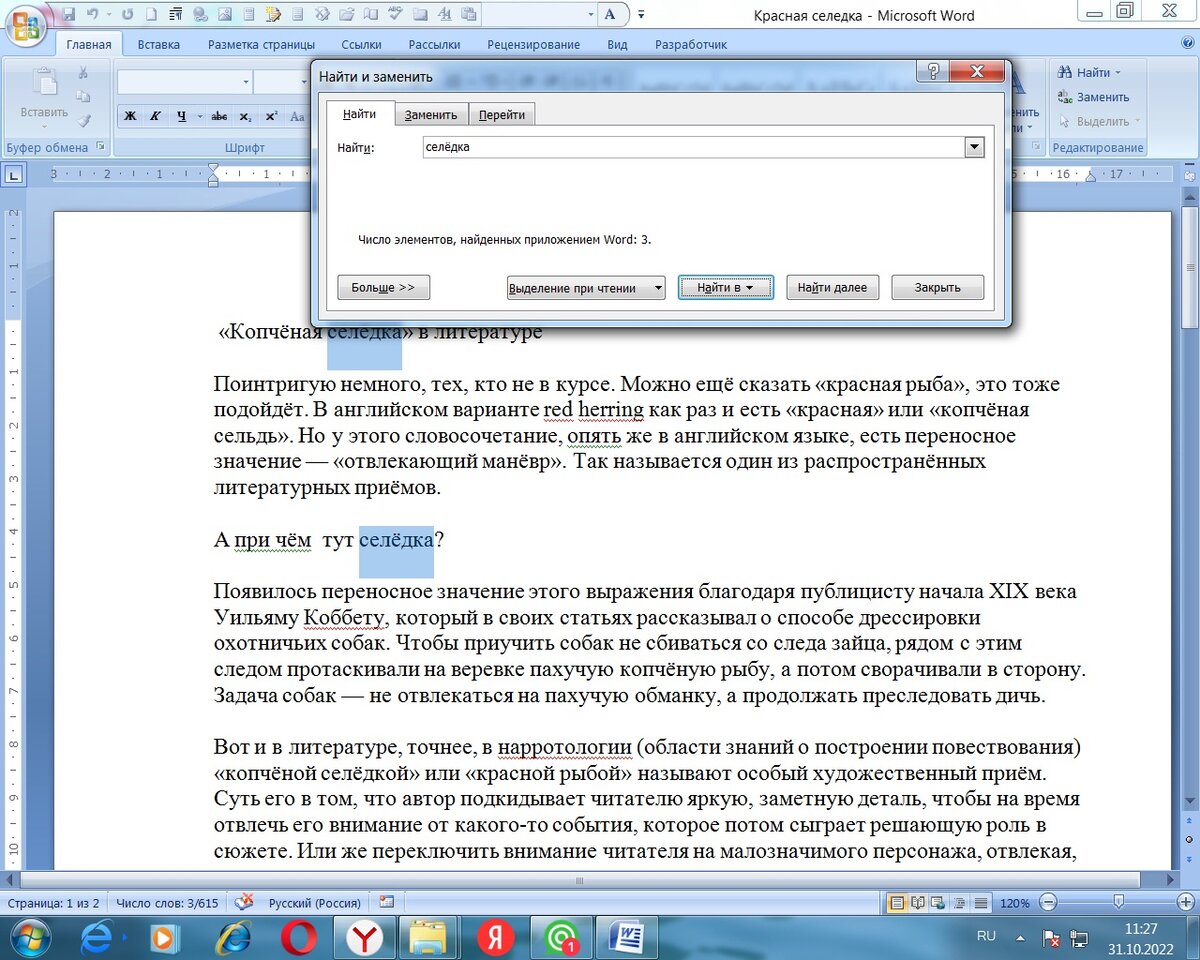Screen dimensions: 1200x960
Task: Switch to Print Layout view
Action: click(x=897, y=903)
